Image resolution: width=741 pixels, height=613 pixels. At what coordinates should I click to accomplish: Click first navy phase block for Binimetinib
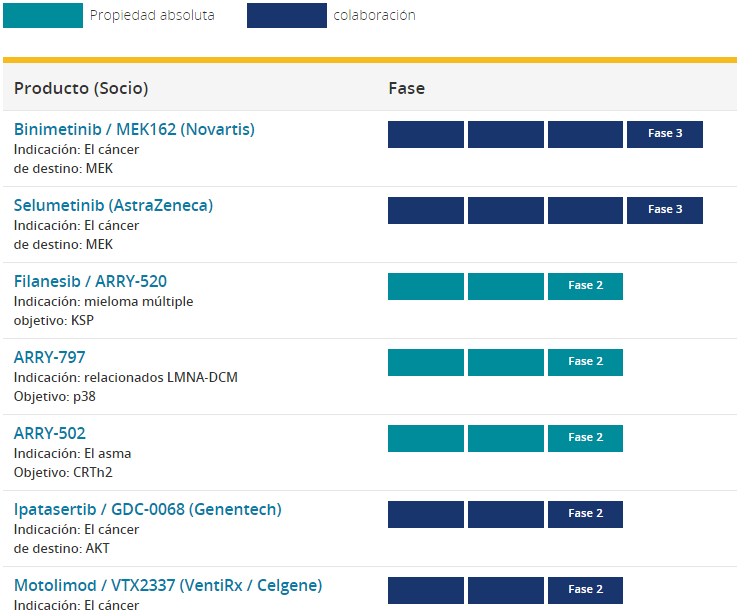coord(426,134)
